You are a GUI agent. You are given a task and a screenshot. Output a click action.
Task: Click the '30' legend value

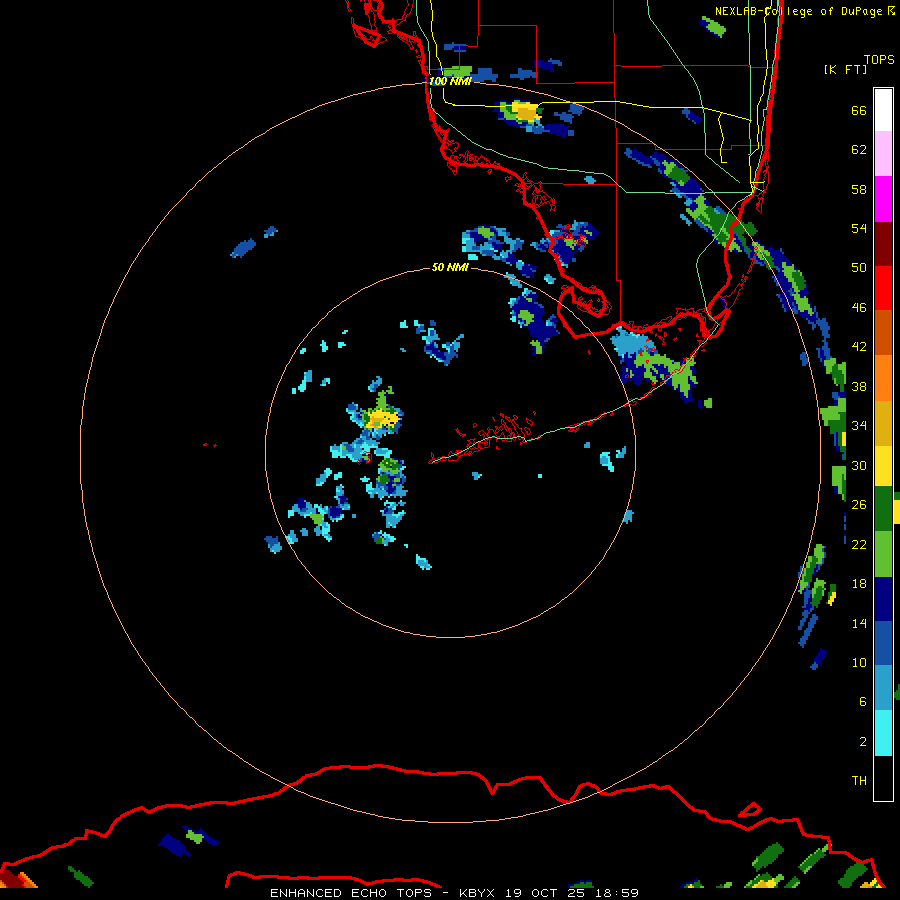pyautogui.click(x=859, y=466)
